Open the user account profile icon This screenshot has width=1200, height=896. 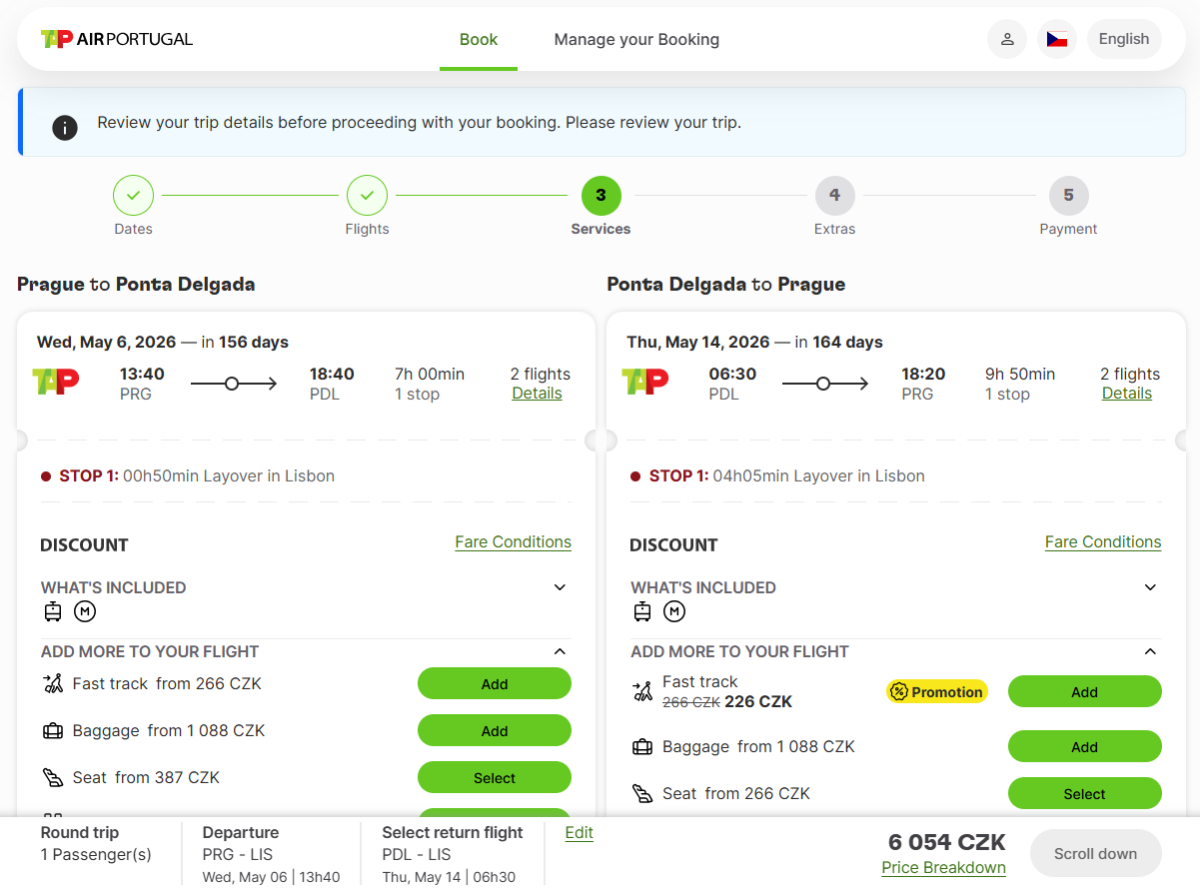pyautogui.click(x=1007, y=39)
